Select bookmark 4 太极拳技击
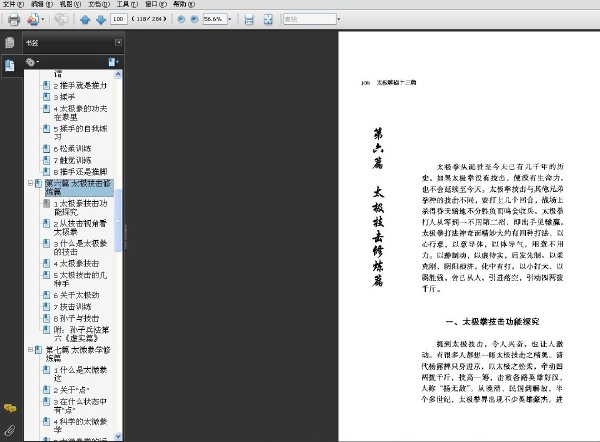Viewport: 600px width, 442px height. pyautogui.click(x=77, y=263)
